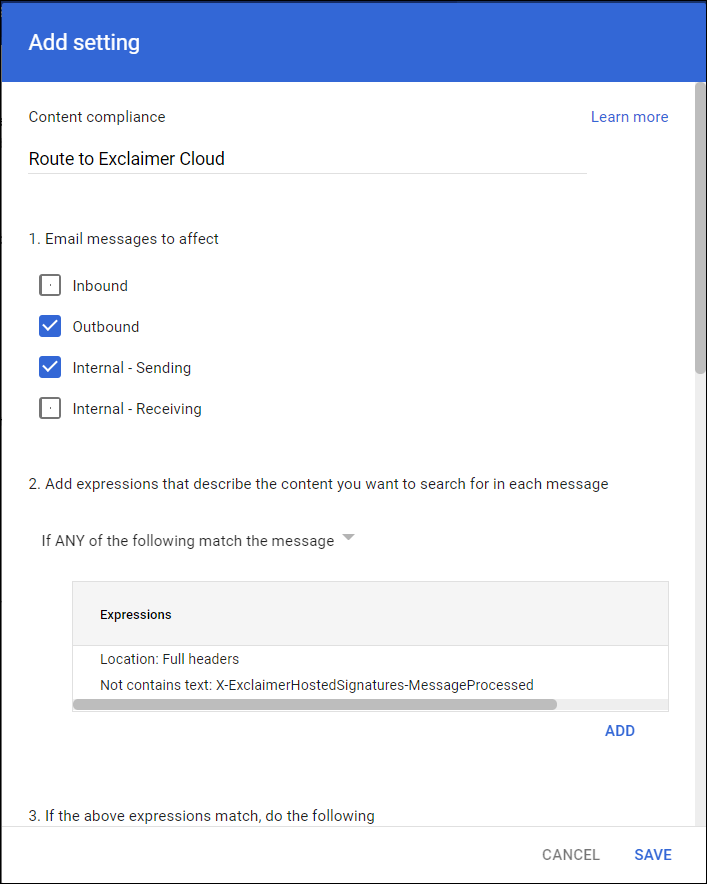Click the Expressions table horizontal scrollbar

click(x=314, y=704)
